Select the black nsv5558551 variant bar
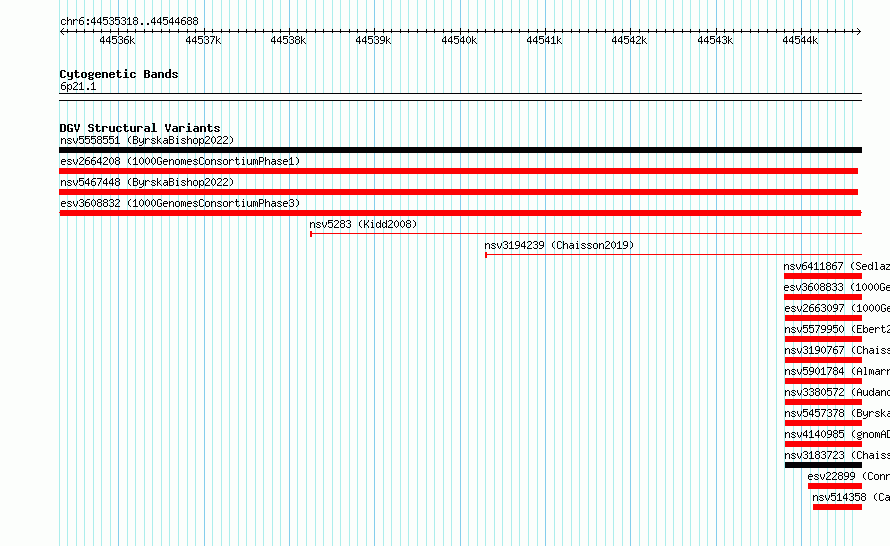The width and height of the screenshot is (890, 546). tap(460, 150)
